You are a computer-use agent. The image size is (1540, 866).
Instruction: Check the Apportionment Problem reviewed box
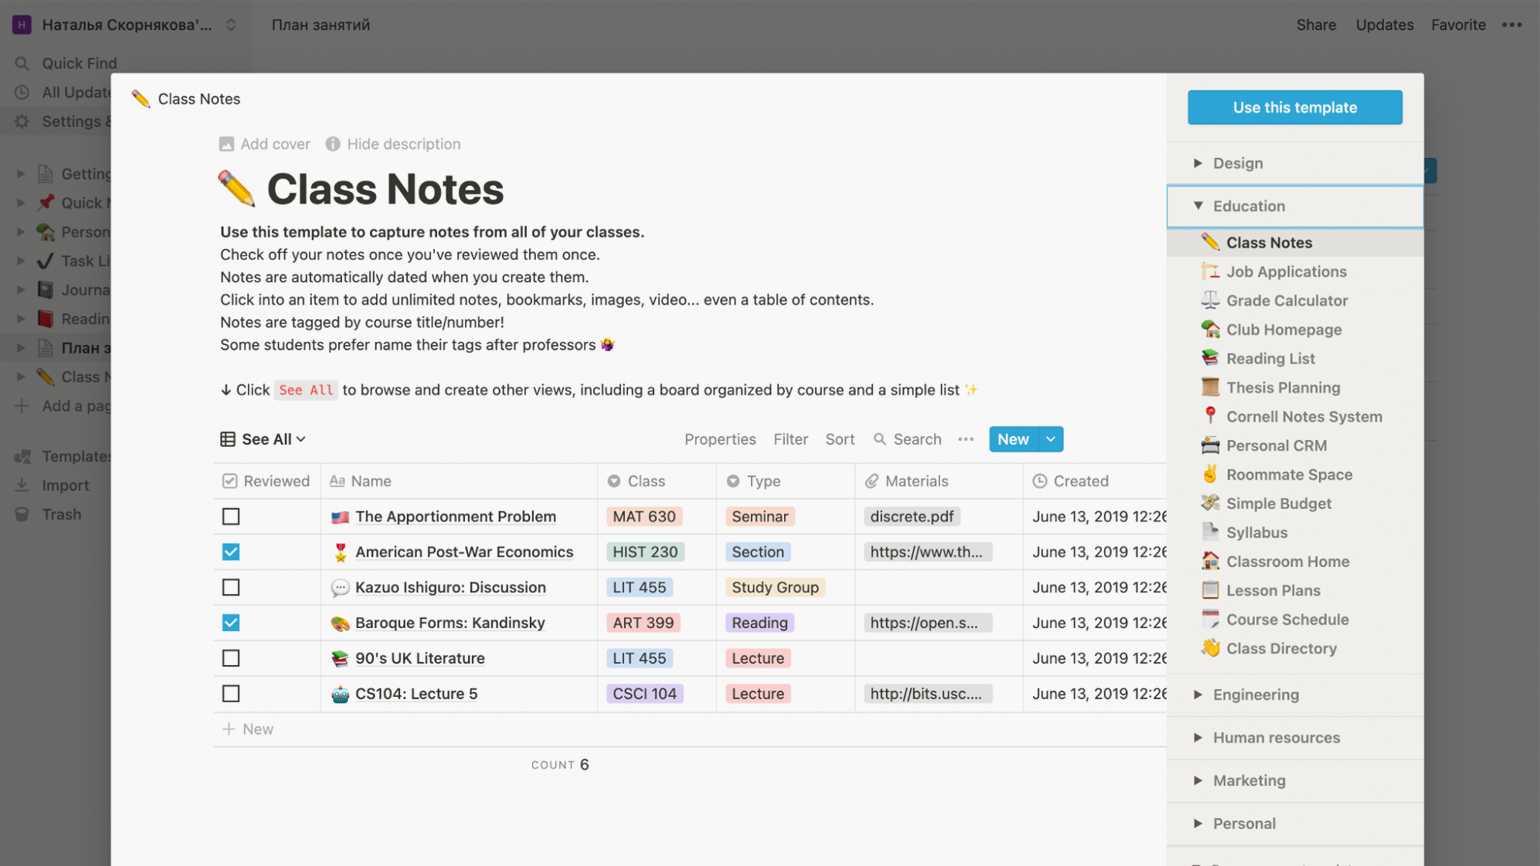coord(231,517)
